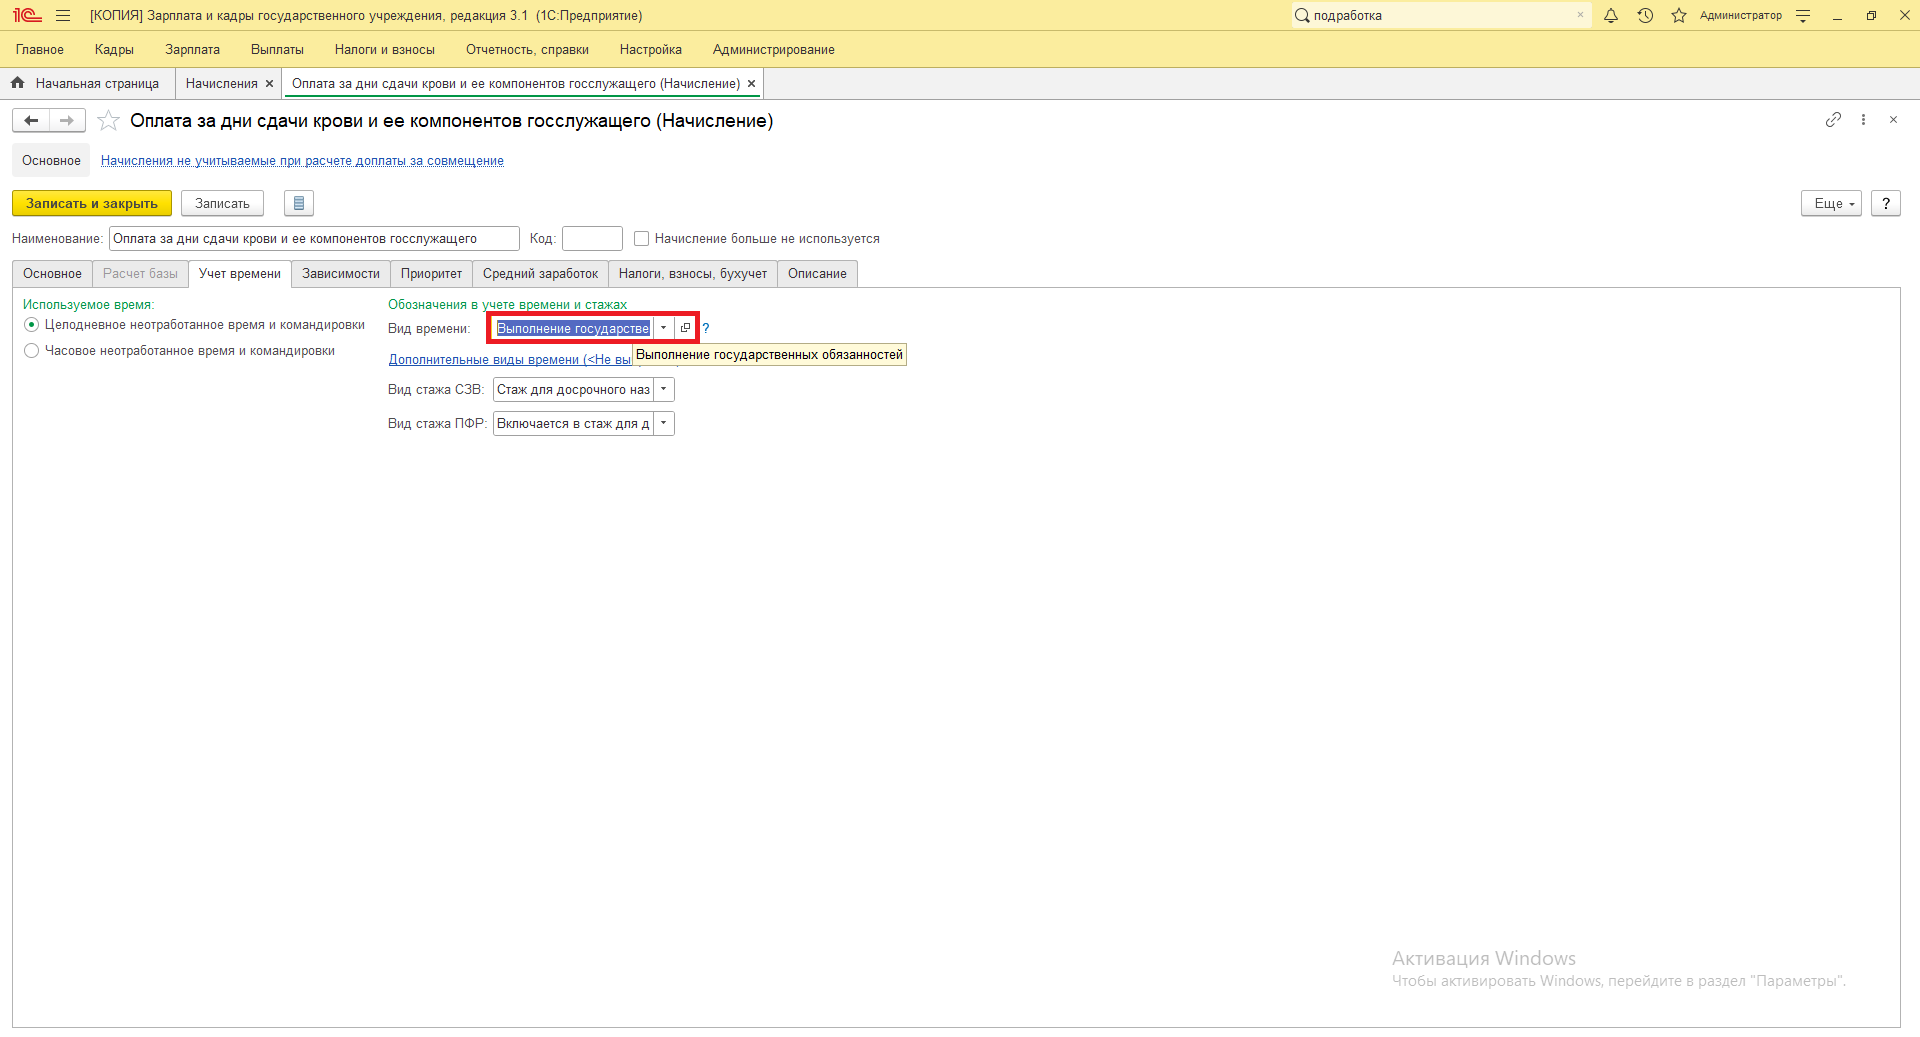Image resolution: width=1920 pixels, height=1037 pixels.
Task: Open the Администрирование menu
Action: (774, 49)
